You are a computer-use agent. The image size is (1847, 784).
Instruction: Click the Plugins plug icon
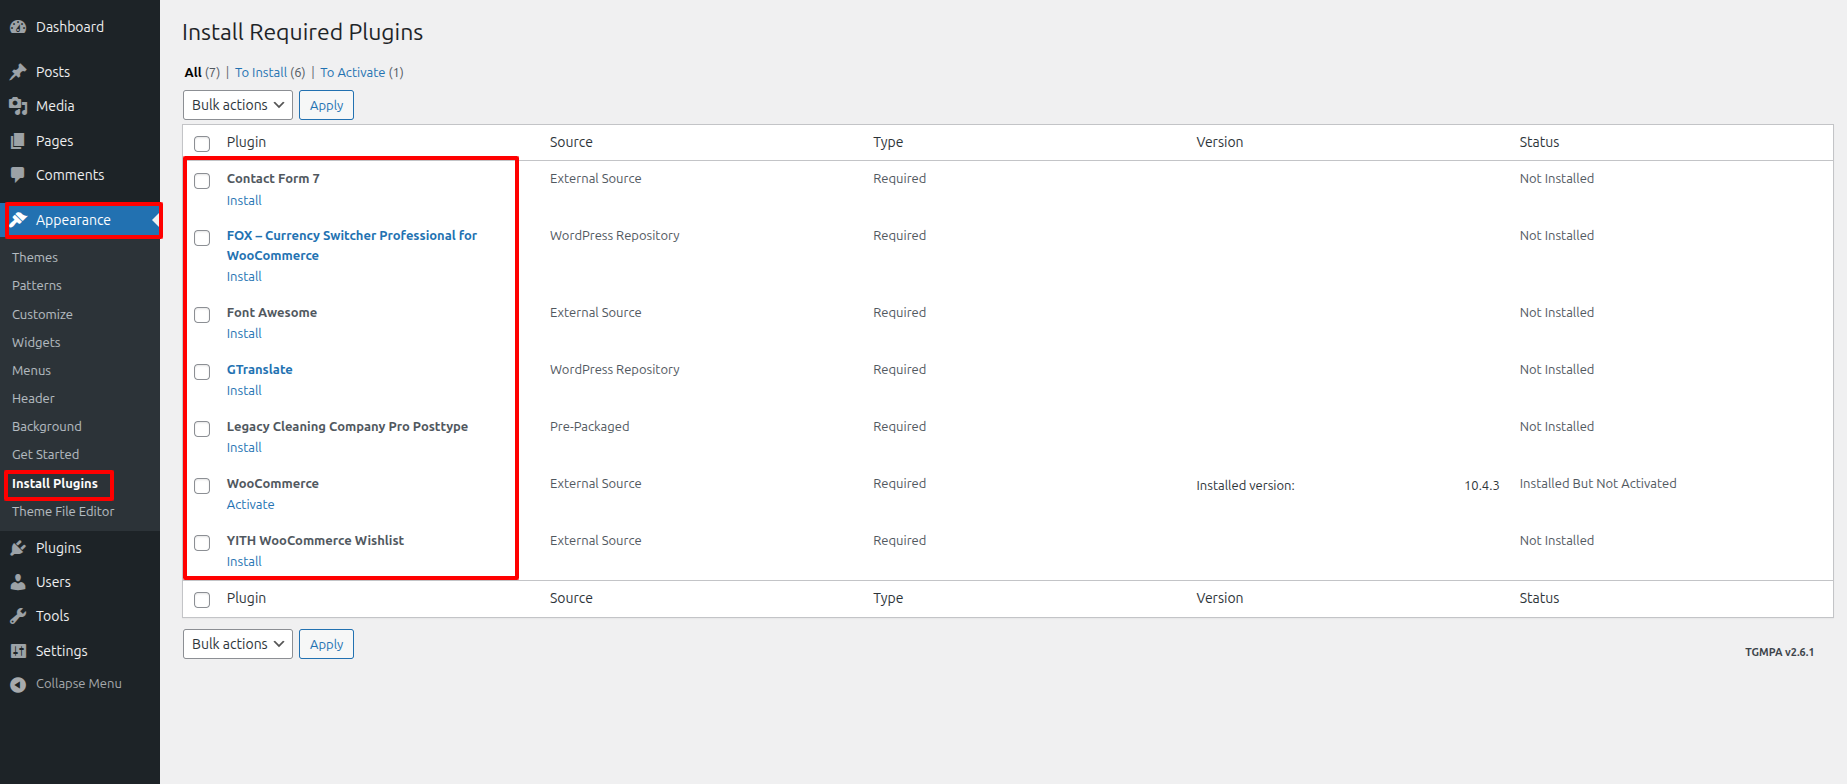18,548
